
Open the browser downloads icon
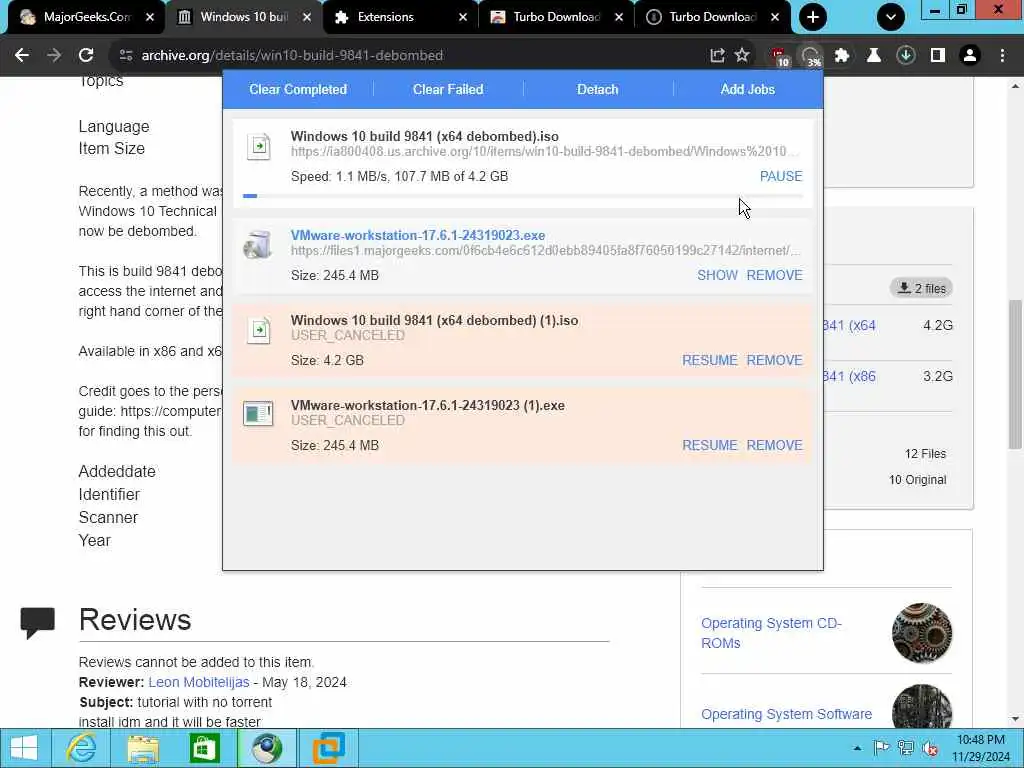point(906,56)
